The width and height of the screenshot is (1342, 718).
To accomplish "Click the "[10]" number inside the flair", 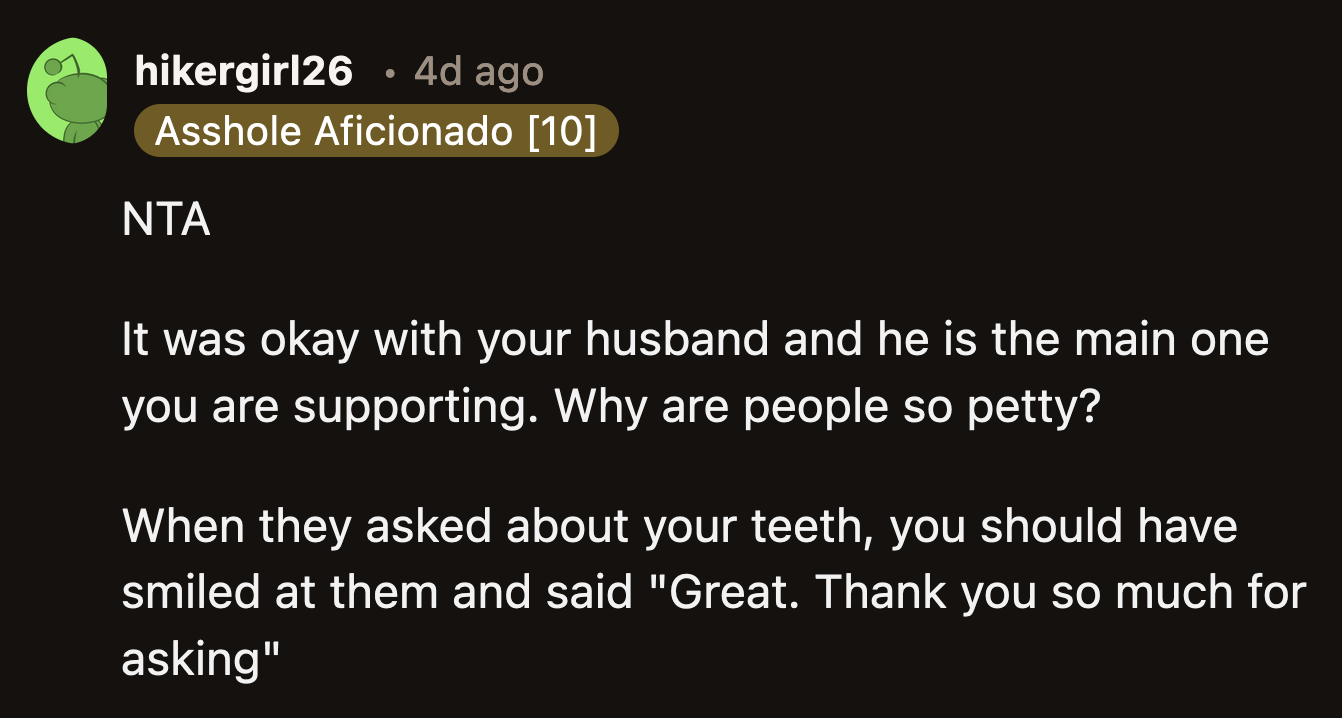I will [564, 130].
